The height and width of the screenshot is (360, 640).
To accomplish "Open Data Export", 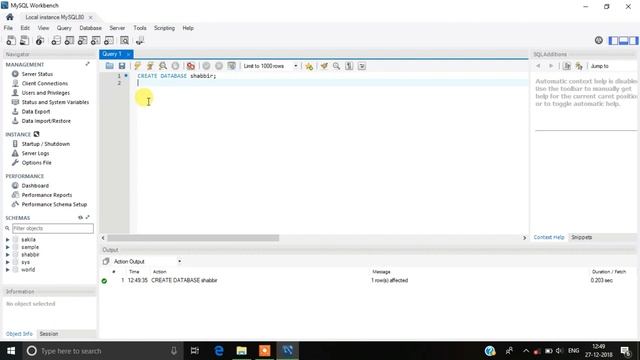I will pyautogui.click(x=36, y=111).
